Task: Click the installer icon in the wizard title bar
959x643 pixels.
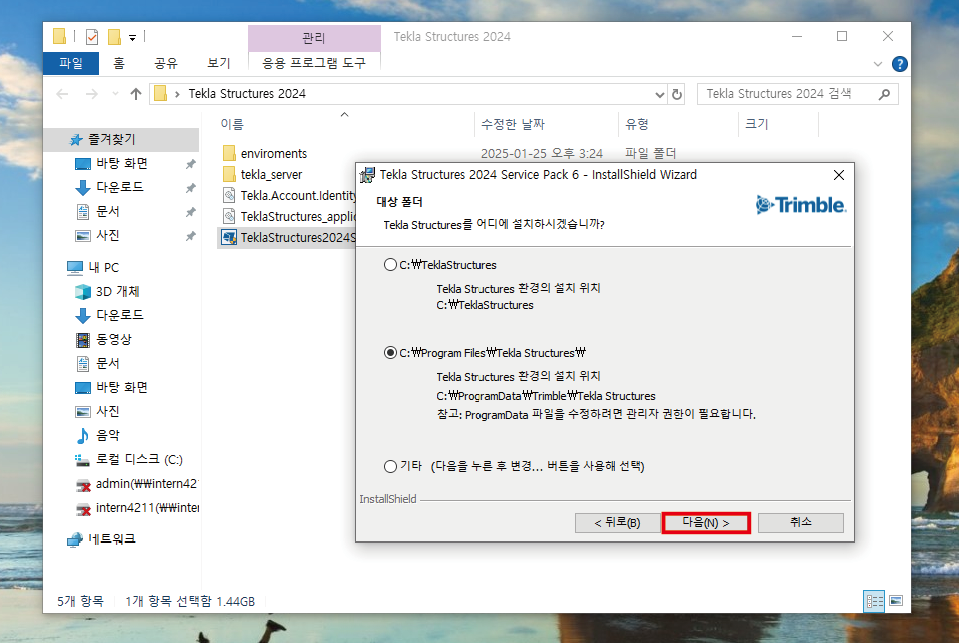Action: (x=368, y=175)
